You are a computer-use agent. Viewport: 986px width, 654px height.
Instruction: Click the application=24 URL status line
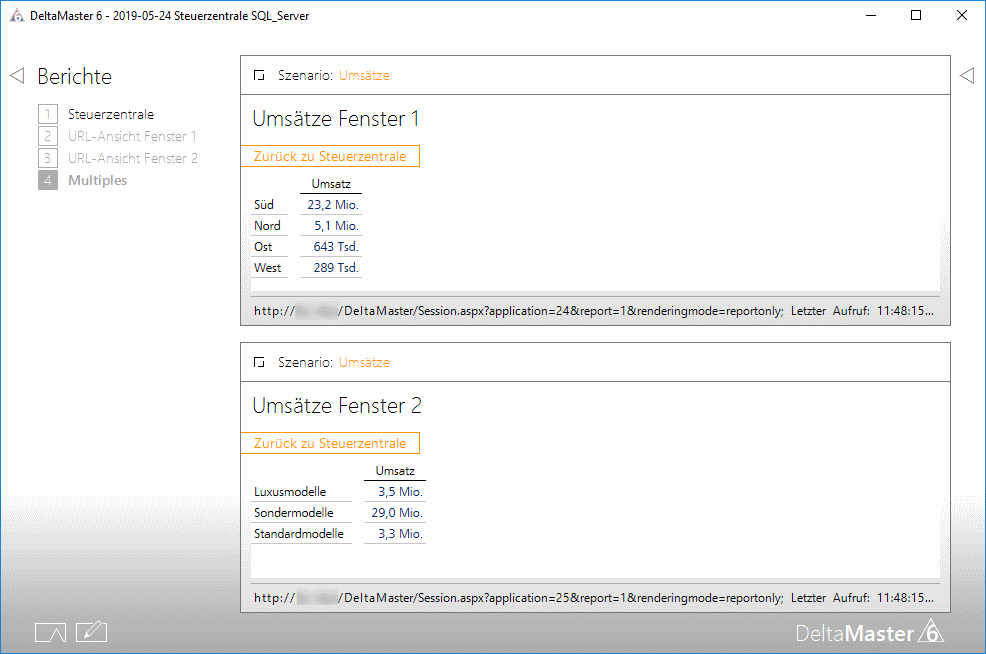(x=594, y=311)
